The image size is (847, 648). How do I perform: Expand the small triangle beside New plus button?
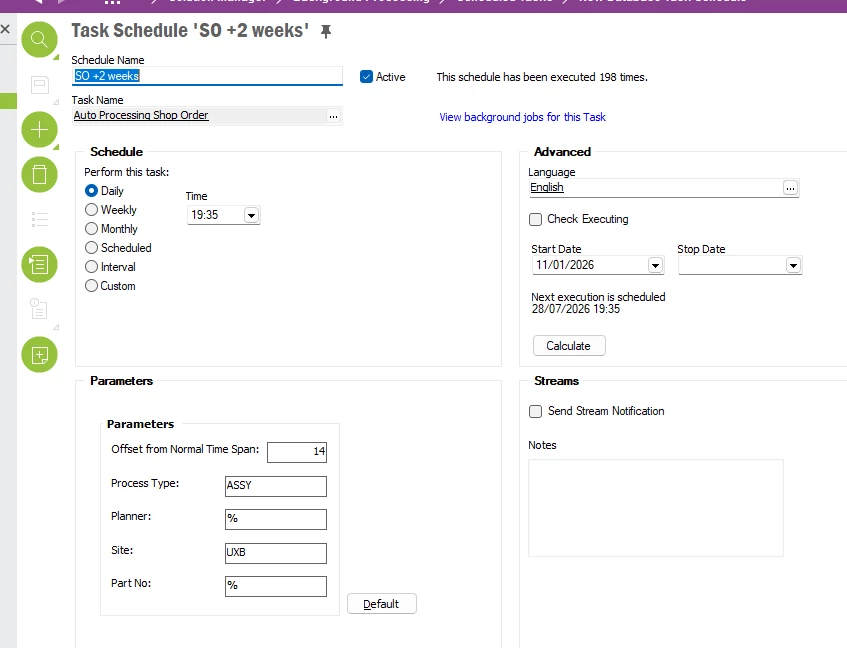pos(56,147)
